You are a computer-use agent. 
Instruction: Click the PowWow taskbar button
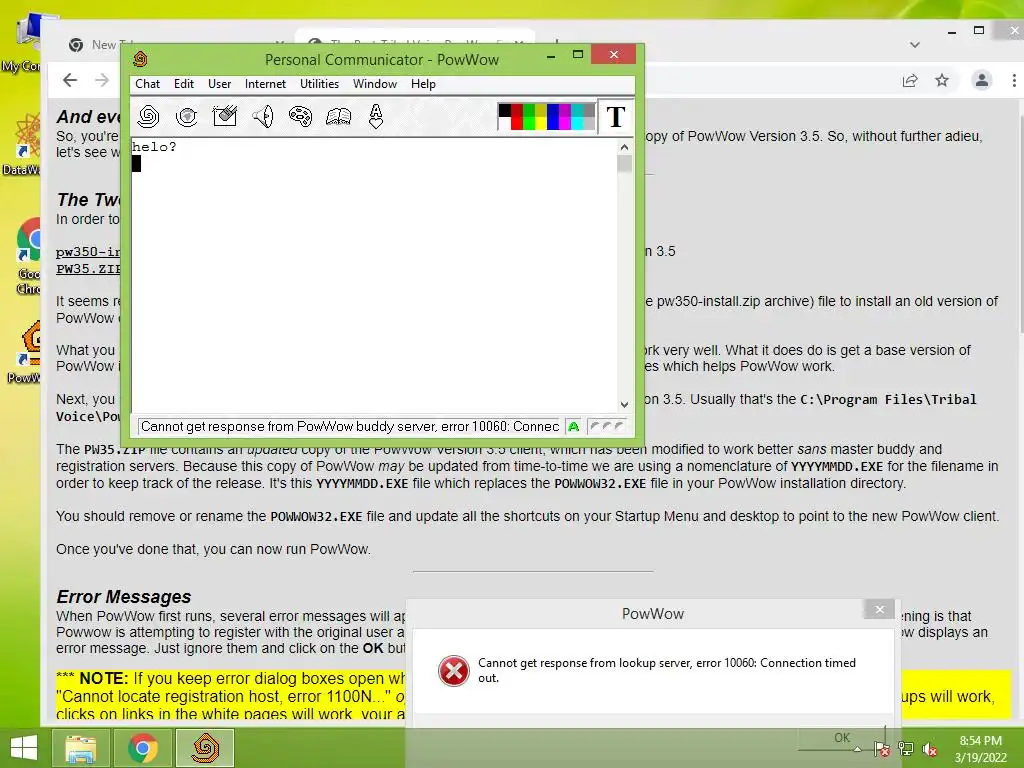205,748
